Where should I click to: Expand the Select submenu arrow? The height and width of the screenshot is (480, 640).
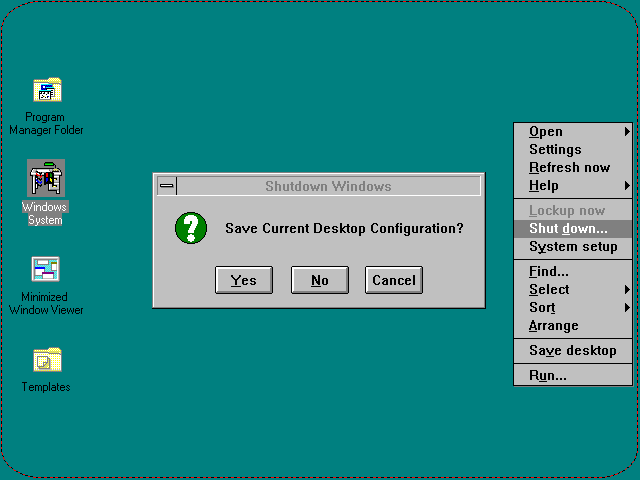(x=627, y=289)
